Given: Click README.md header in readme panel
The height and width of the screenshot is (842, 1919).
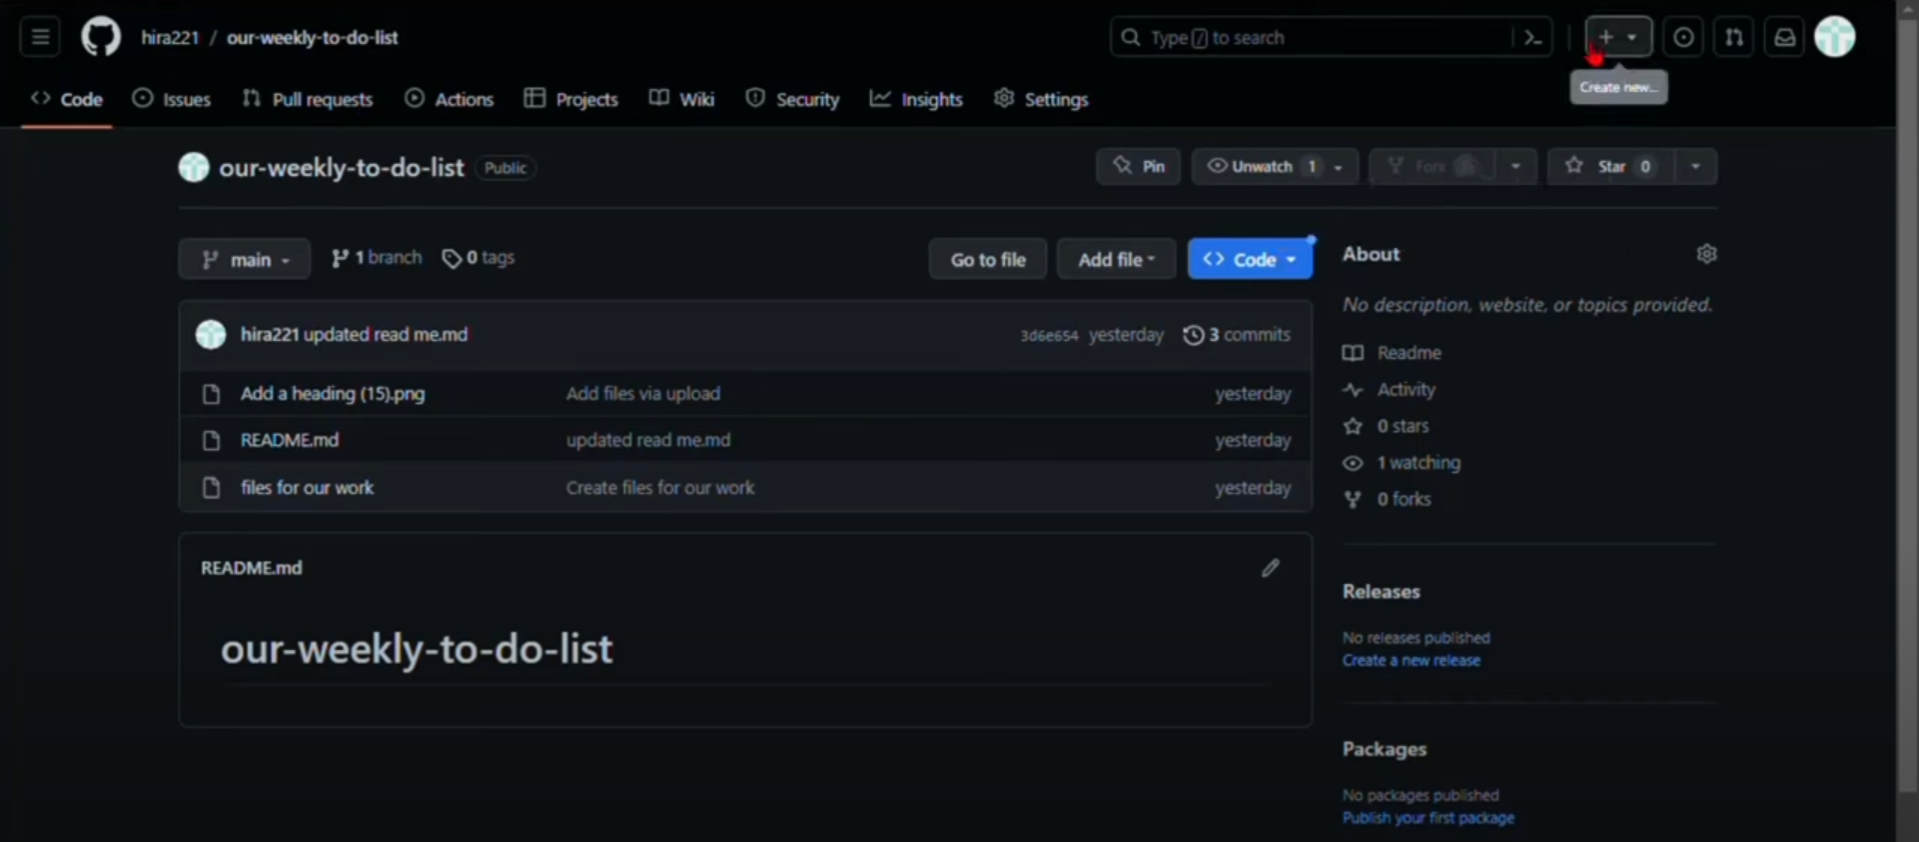Looking at the screenshot, I should [251, 568].
